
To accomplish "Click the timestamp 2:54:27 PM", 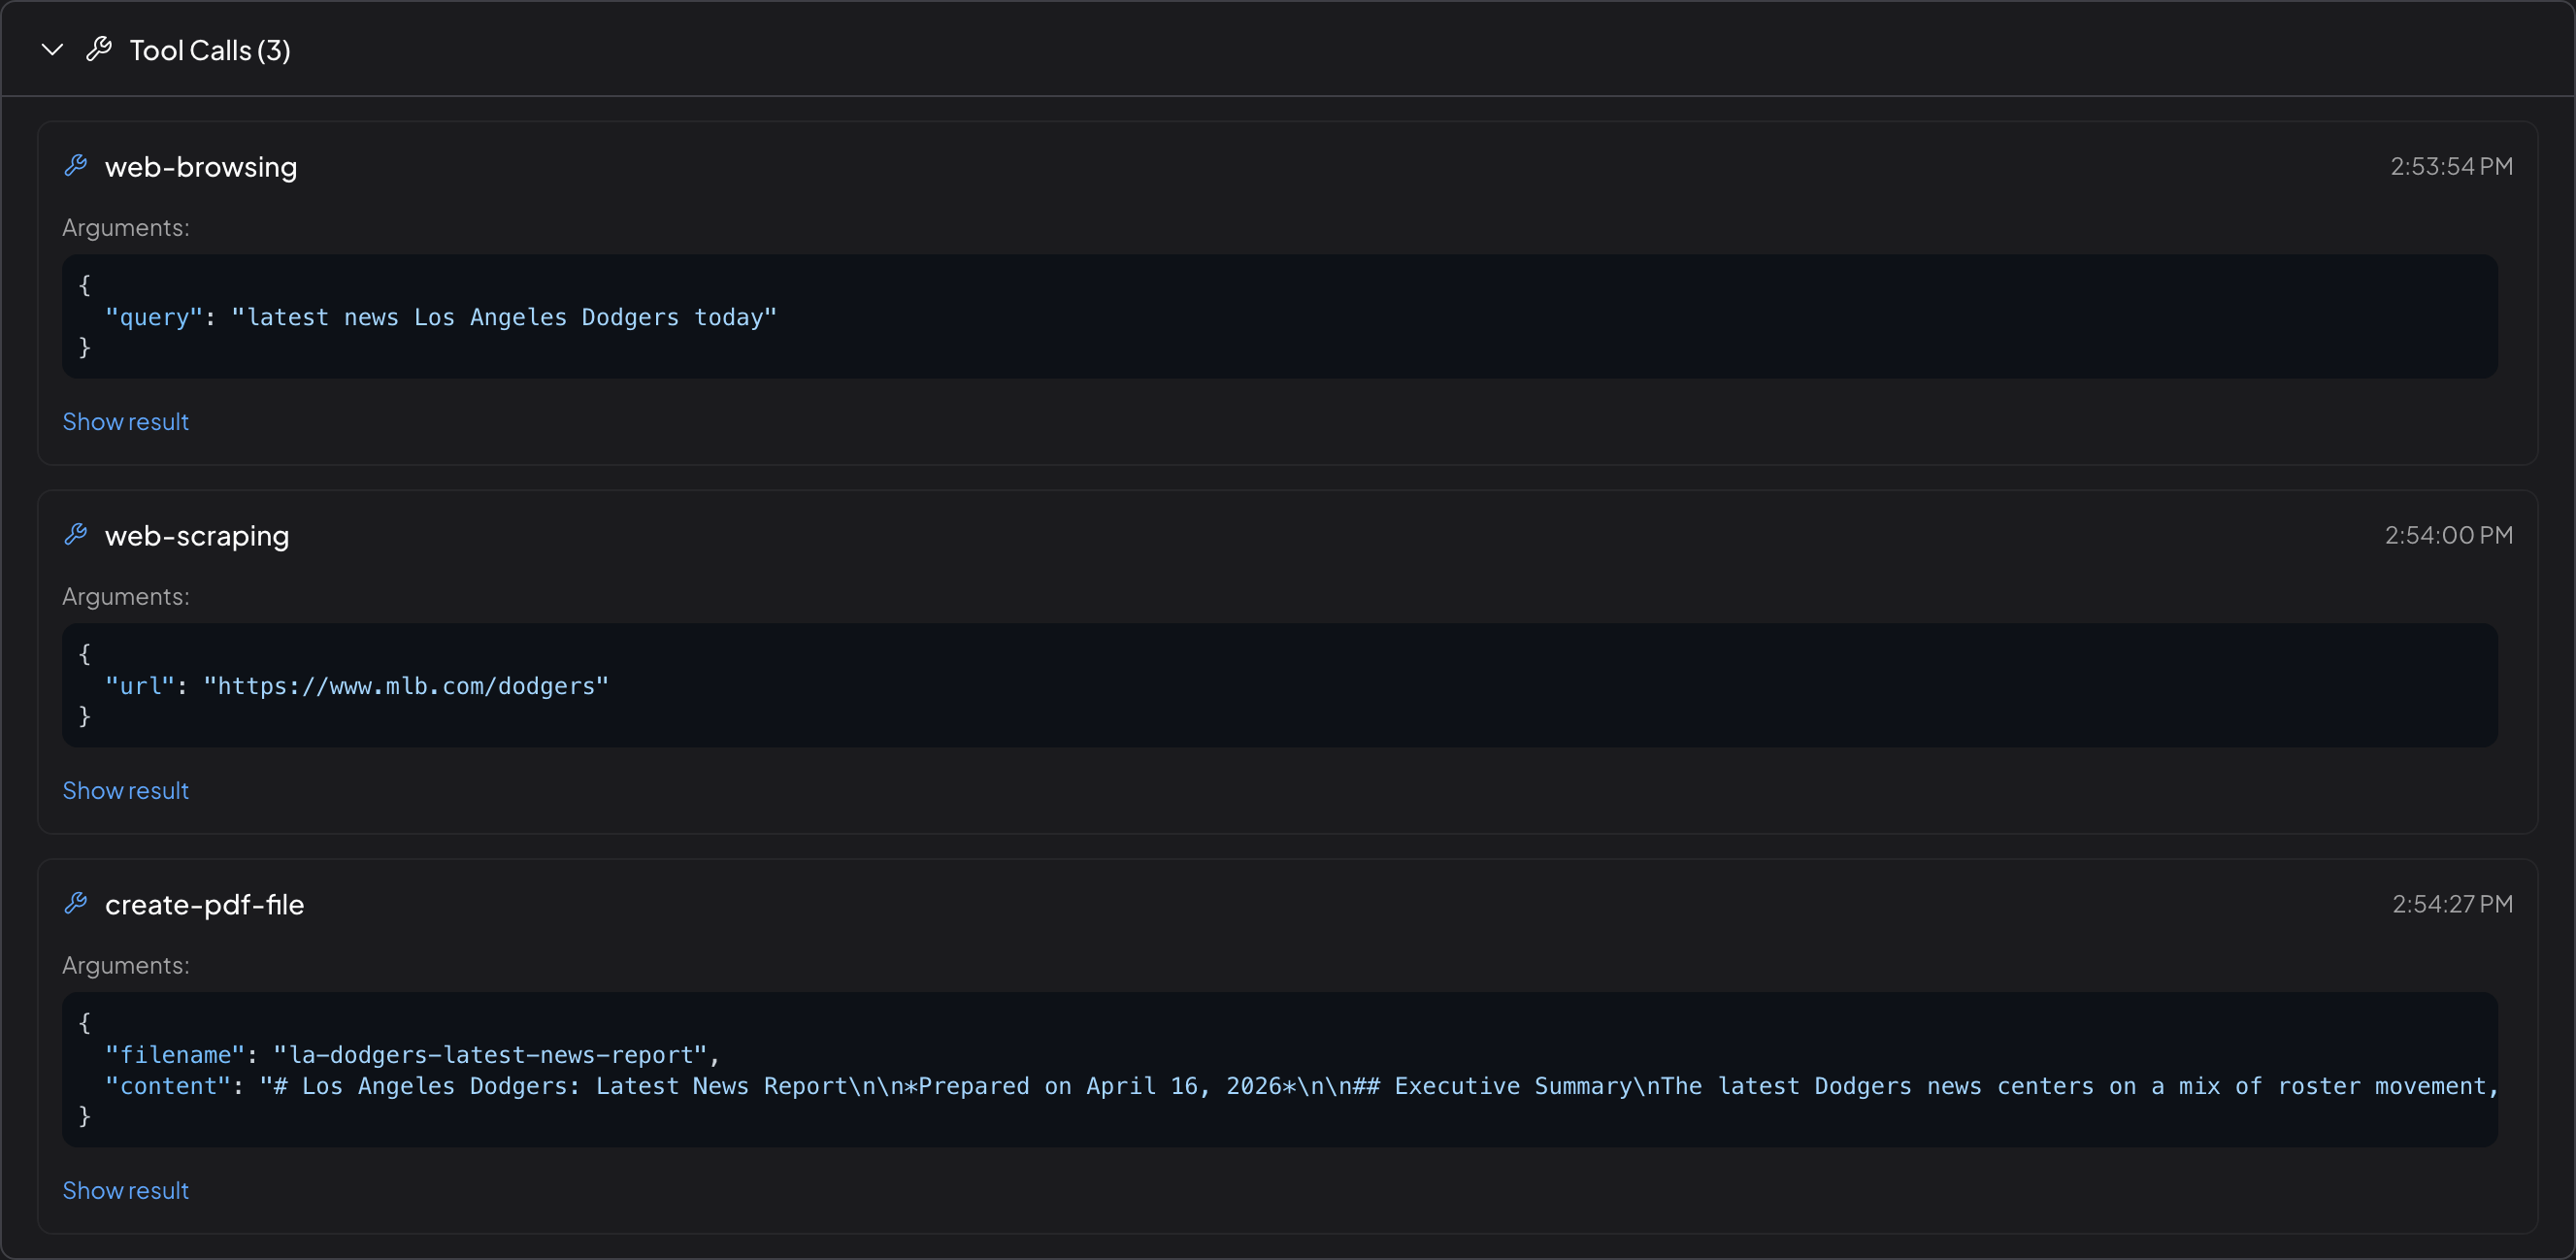I will click(2452, 904).
